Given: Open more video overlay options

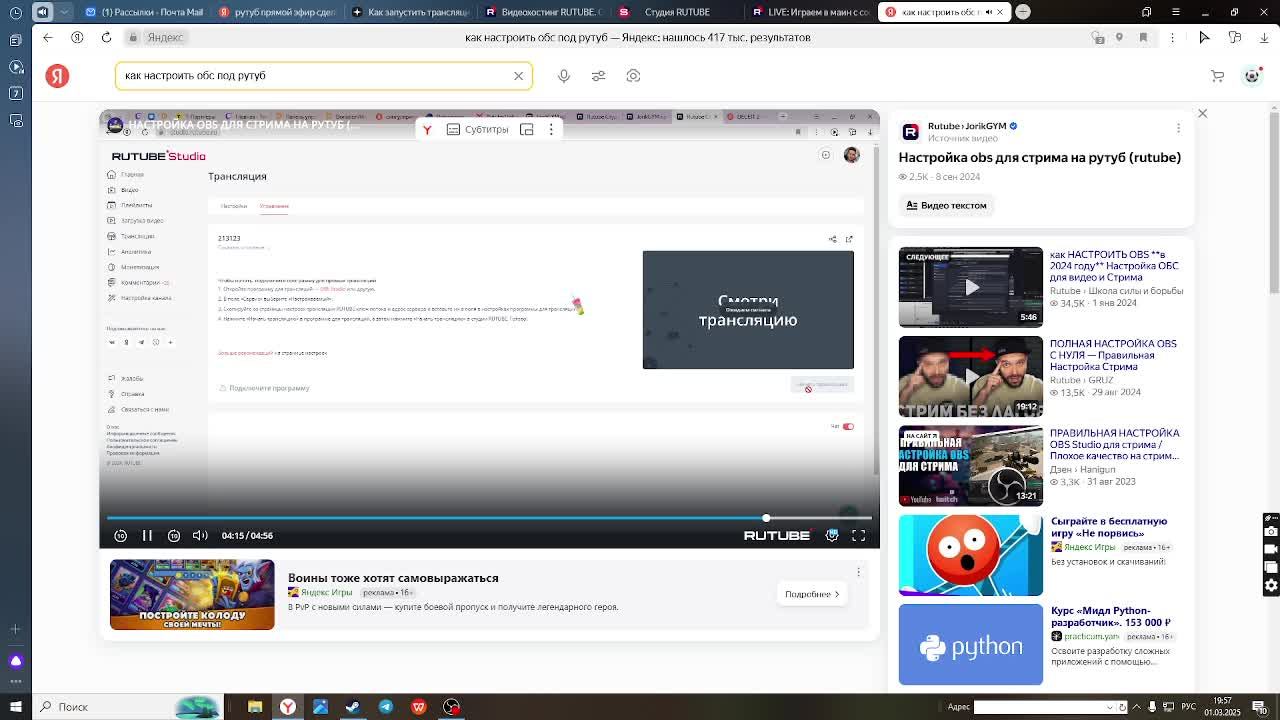Looking at the screenshot, I should (x=551, y=129).
